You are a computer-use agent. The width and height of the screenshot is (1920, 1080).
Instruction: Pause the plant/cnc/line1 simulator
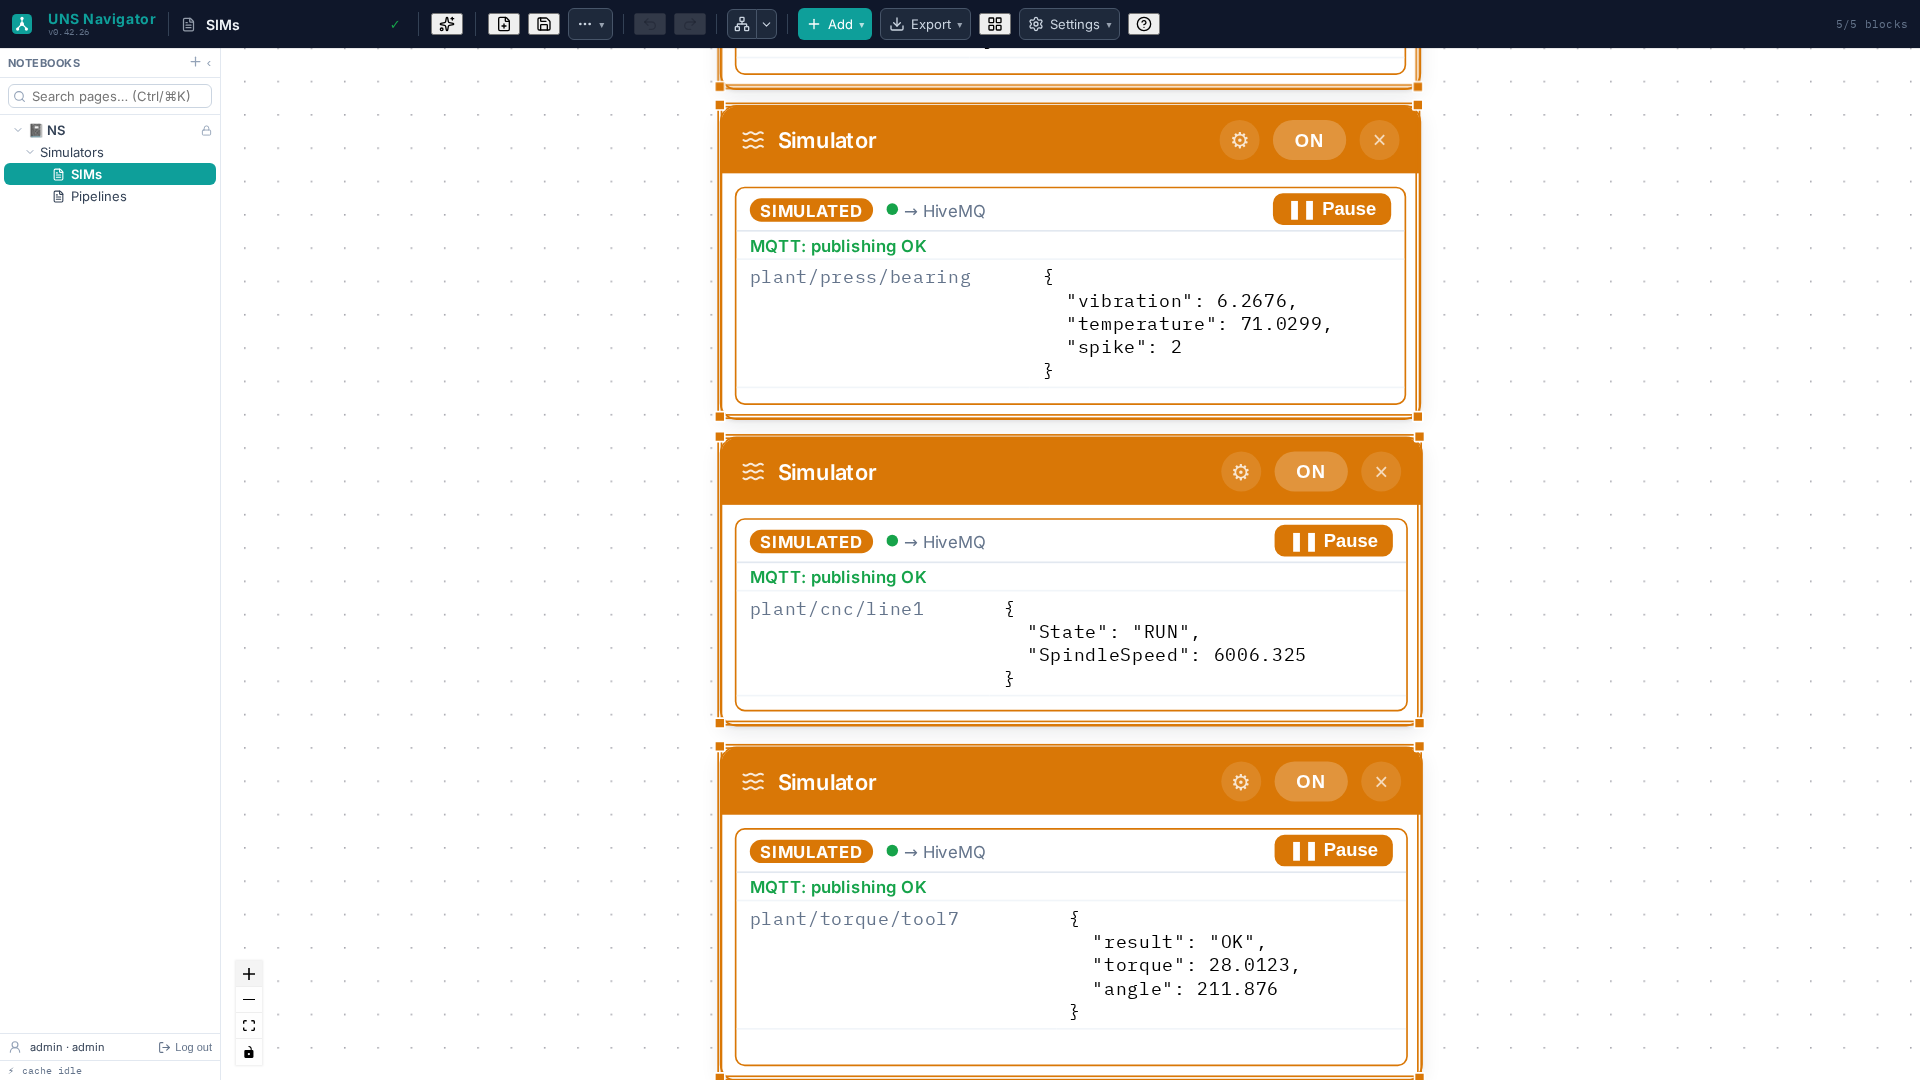[1334, 541]
